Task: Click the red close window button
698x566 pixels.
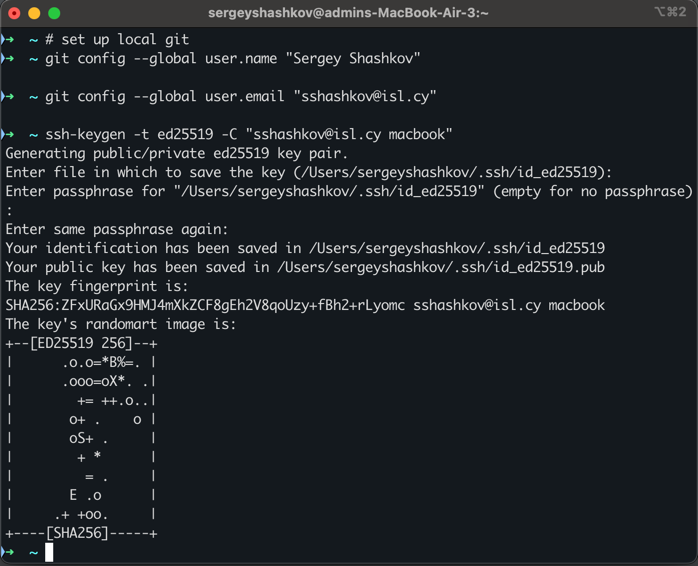Action: click(13, 13)
